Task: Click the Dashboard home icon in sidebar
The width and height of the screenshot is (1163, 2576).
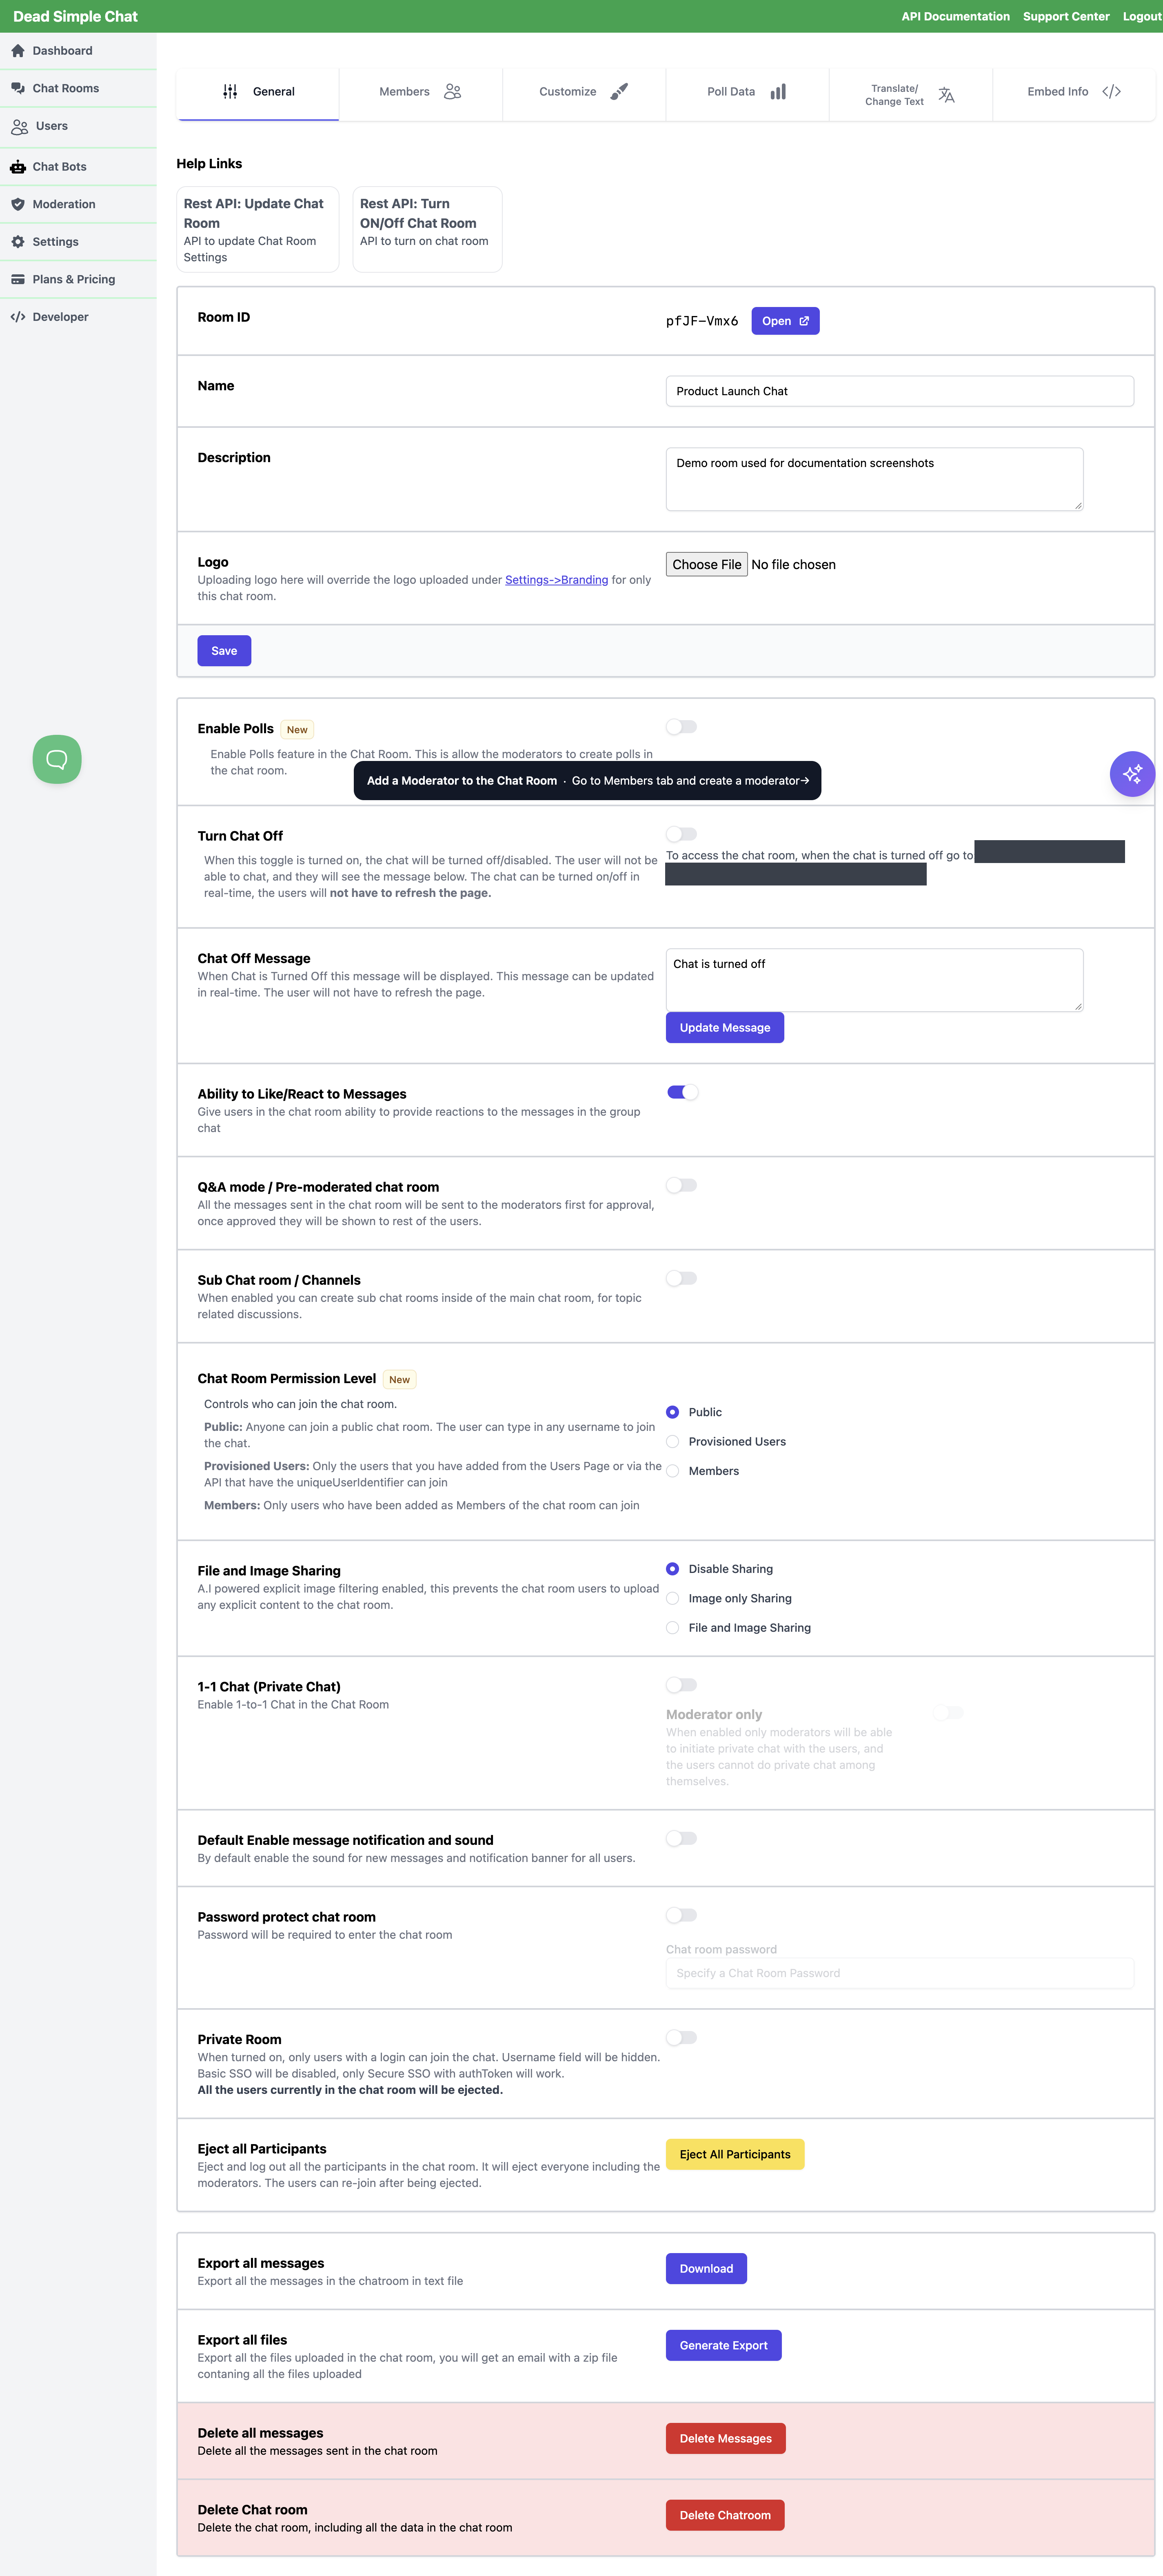Action: (x=18, y=51)
